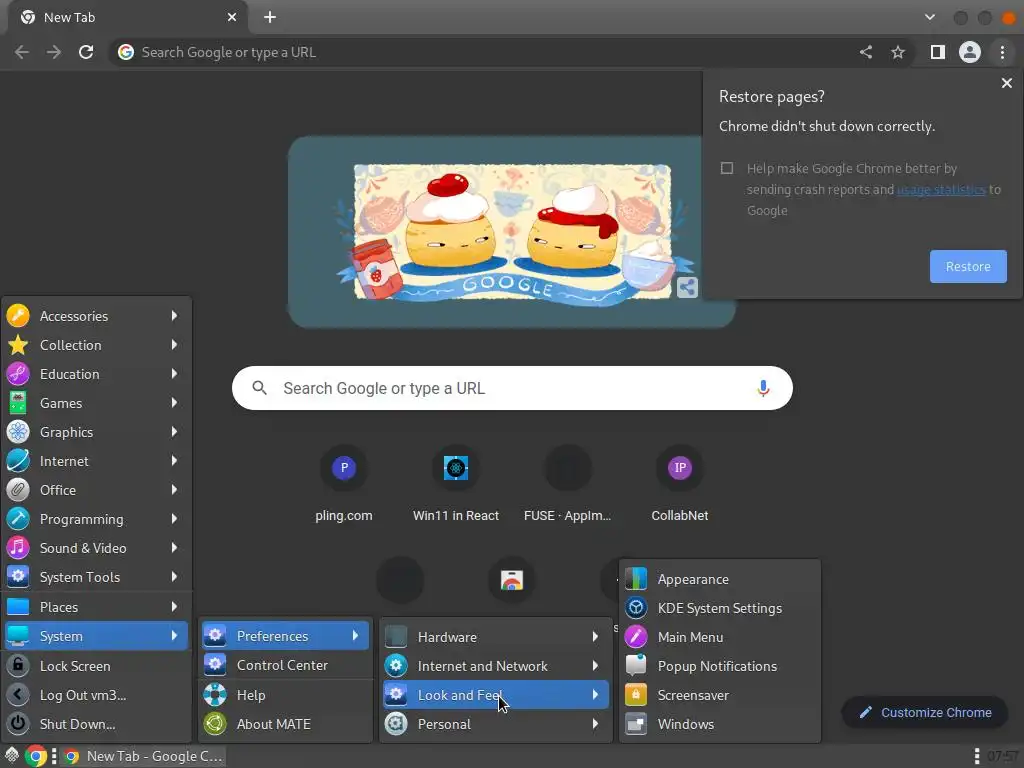Expand the Office submenu

(x=96, y=490)
